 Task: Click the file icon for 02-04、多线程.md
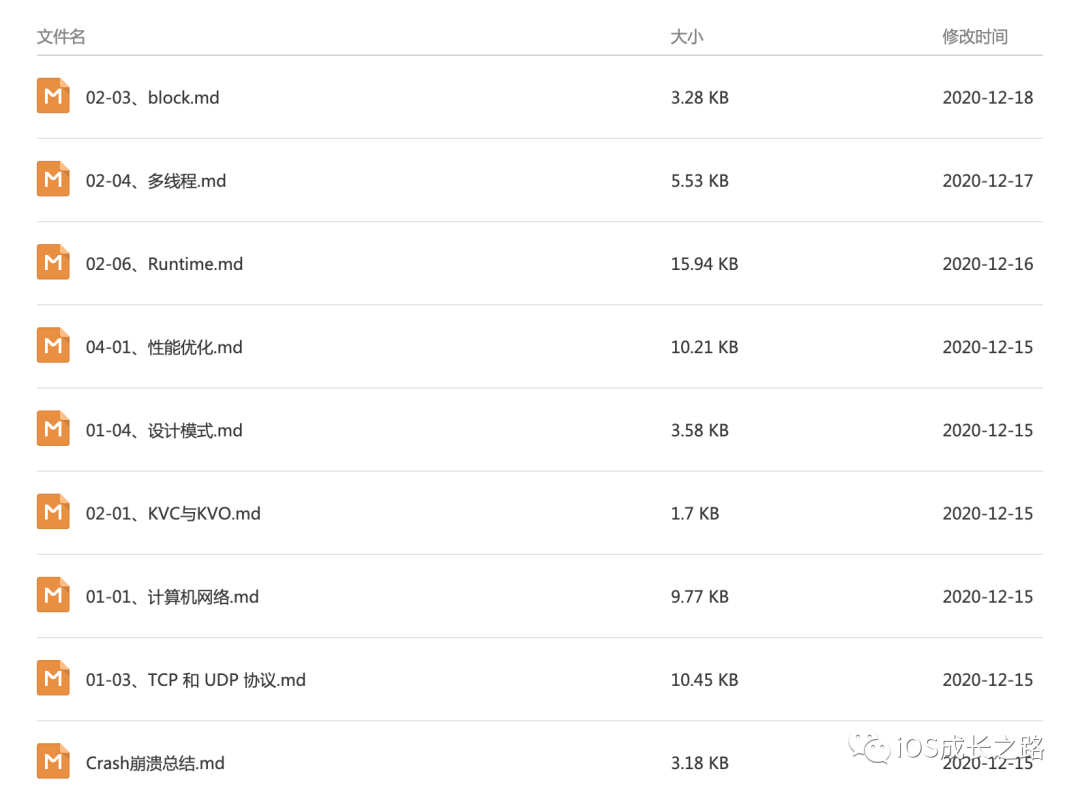click(x=53, y=179)
